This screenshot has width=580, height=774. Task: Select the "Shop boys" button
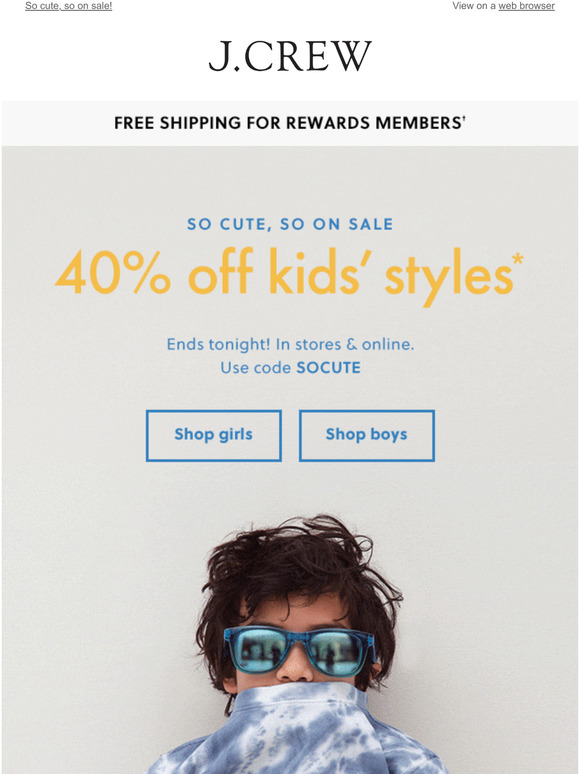pos(367,435)
